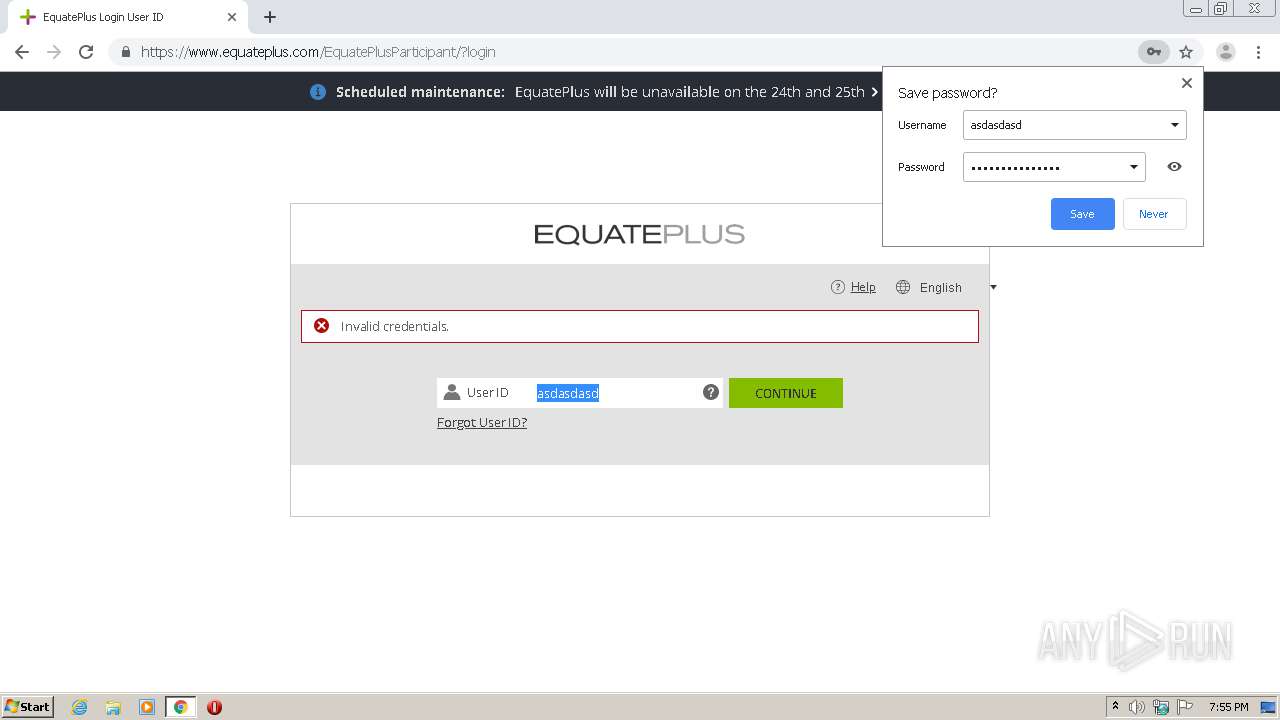Click Save in the password popup

click(x=1082, y=214)
